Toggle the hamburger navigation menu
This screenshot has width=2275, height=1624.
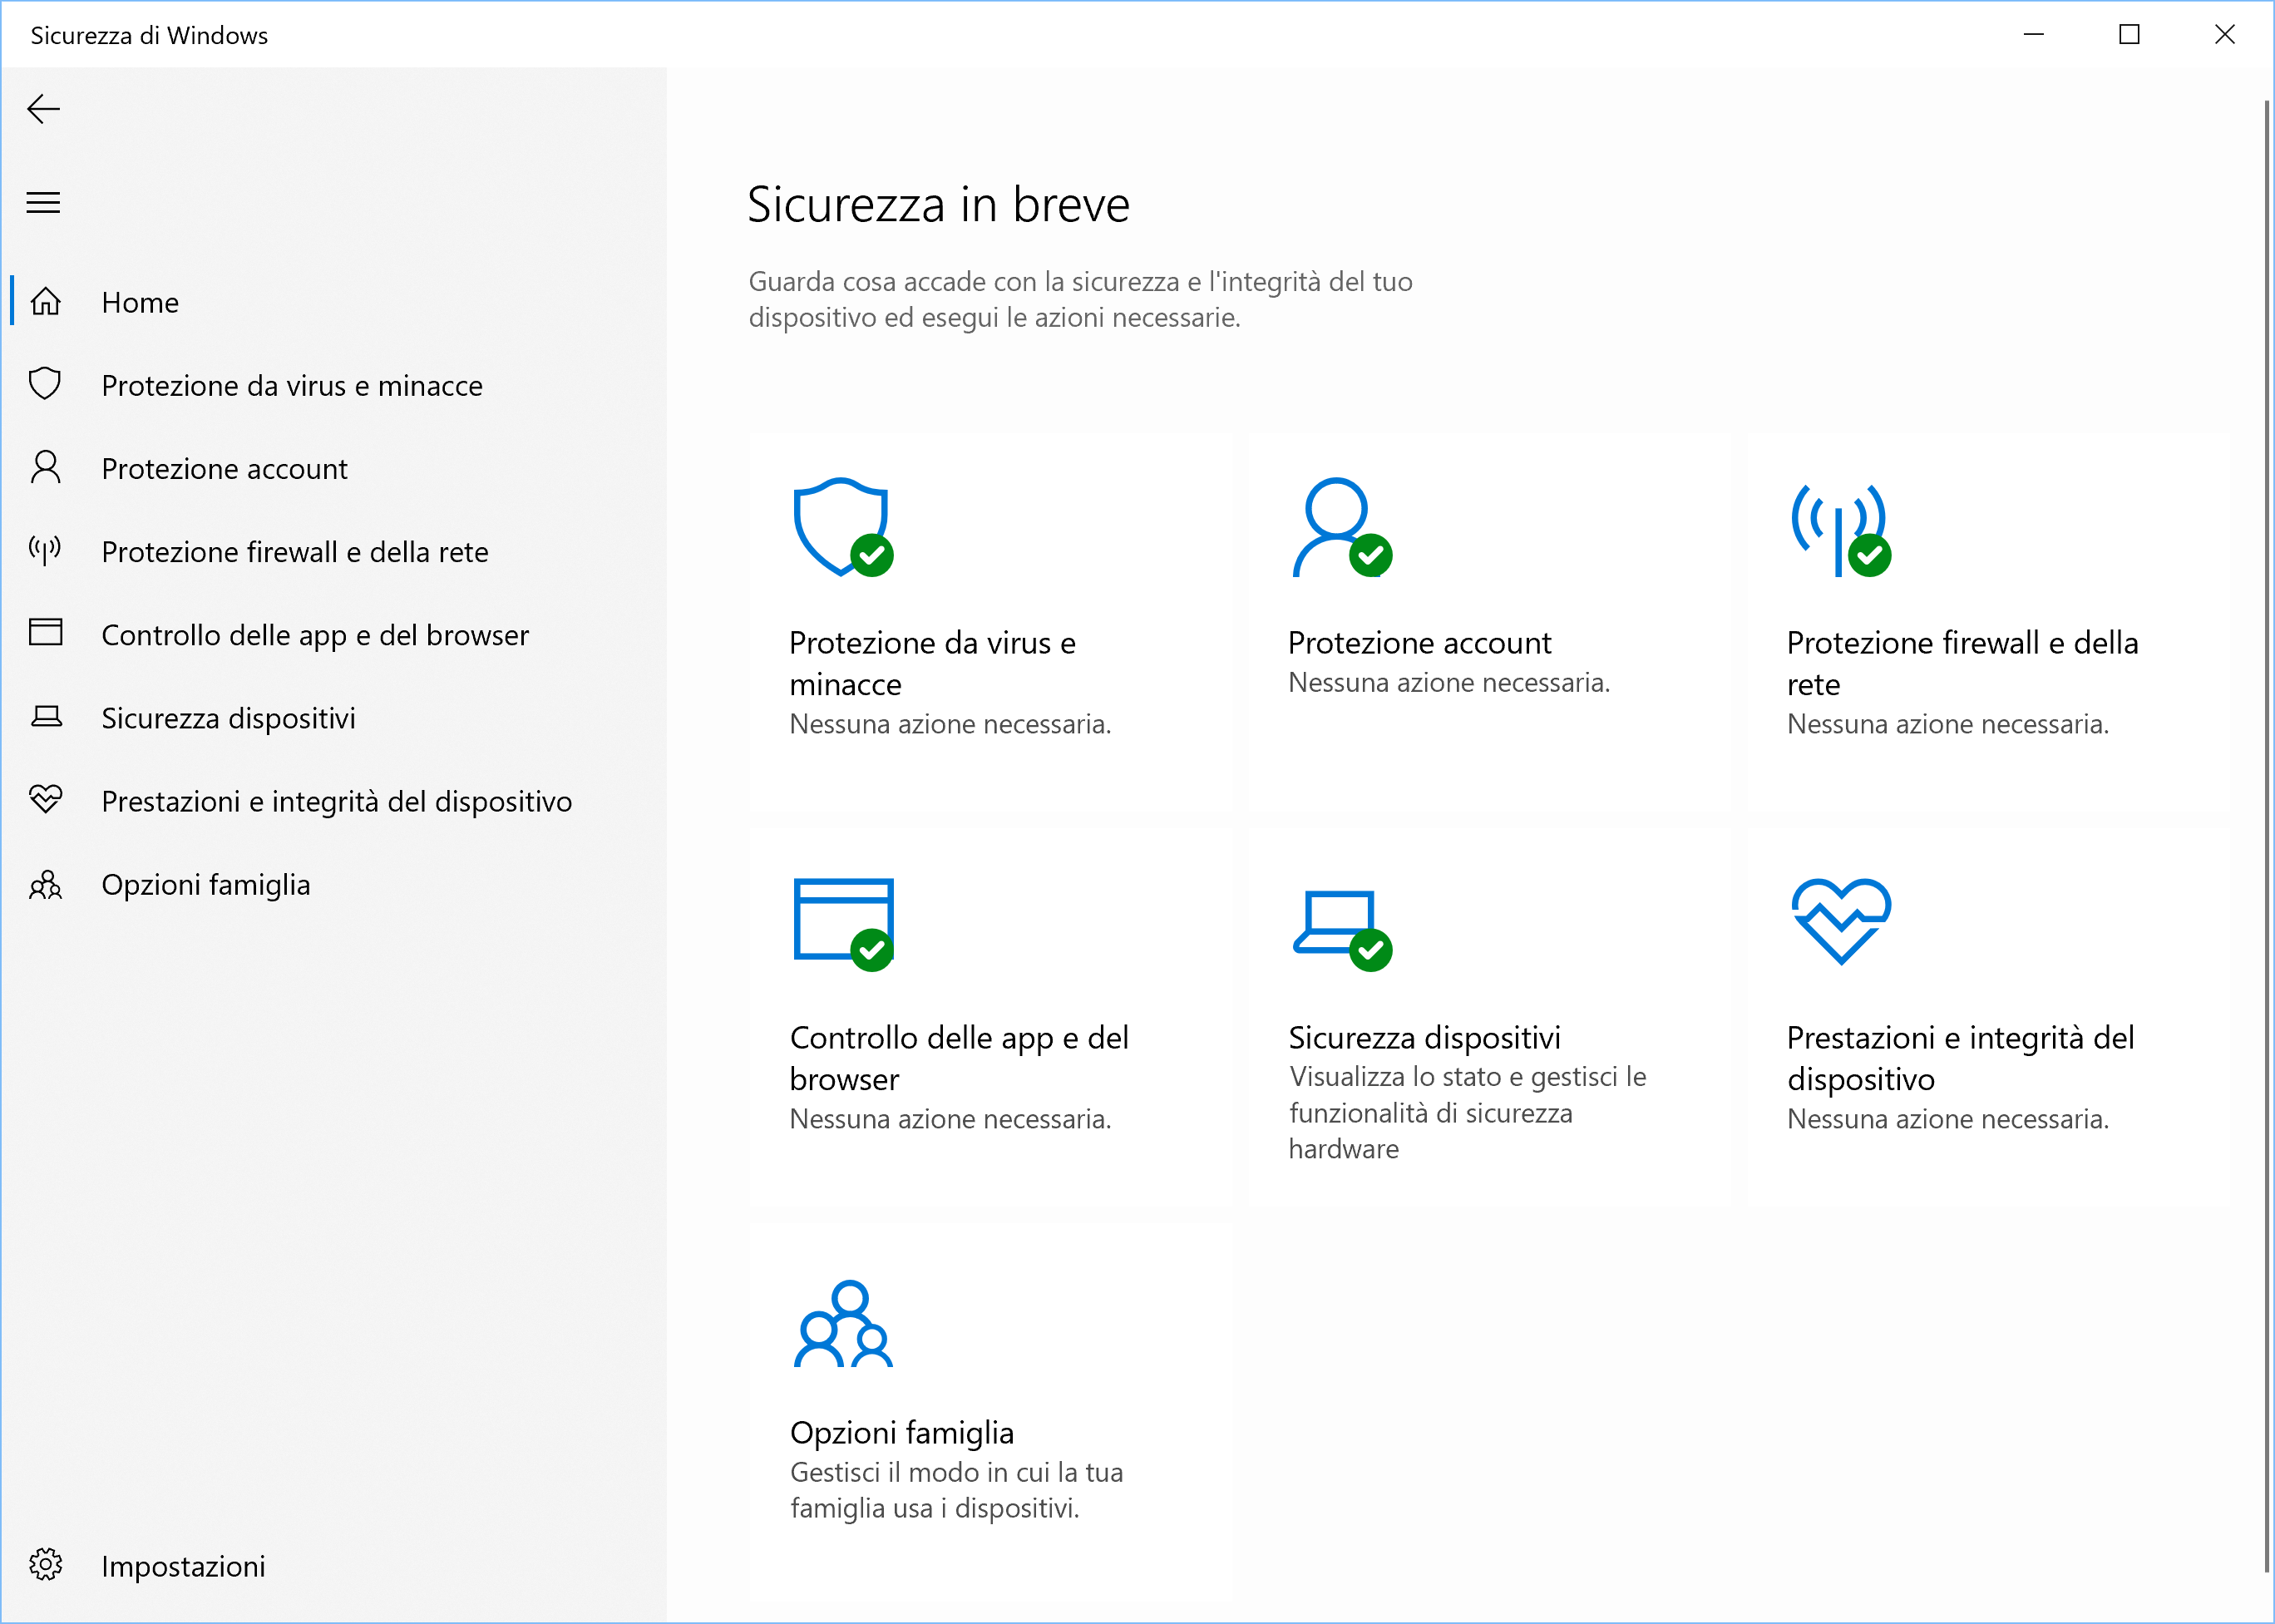coord(44,202)
